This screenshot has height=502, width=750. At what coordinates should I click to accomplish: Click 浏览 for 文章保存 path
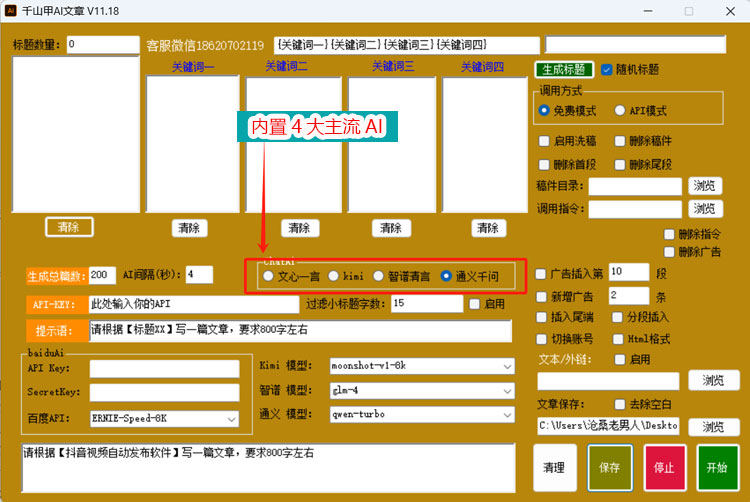[x=714, y=427]
